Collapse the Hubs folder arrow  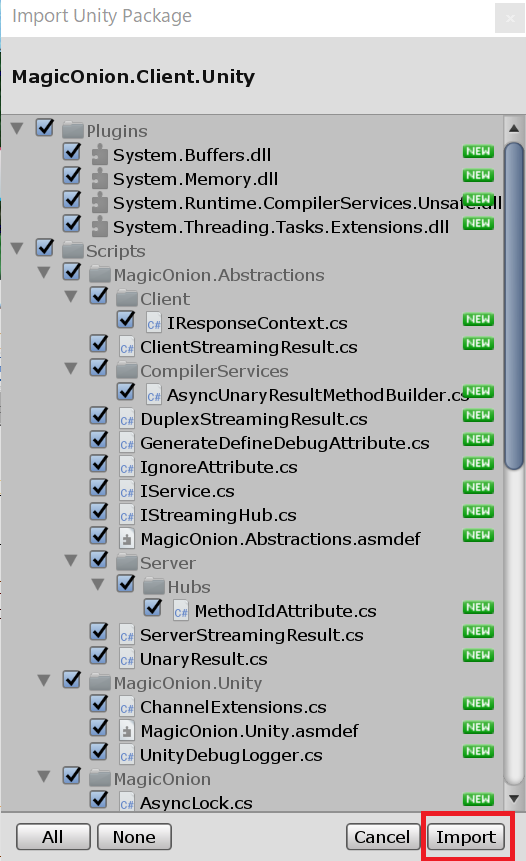98,585
